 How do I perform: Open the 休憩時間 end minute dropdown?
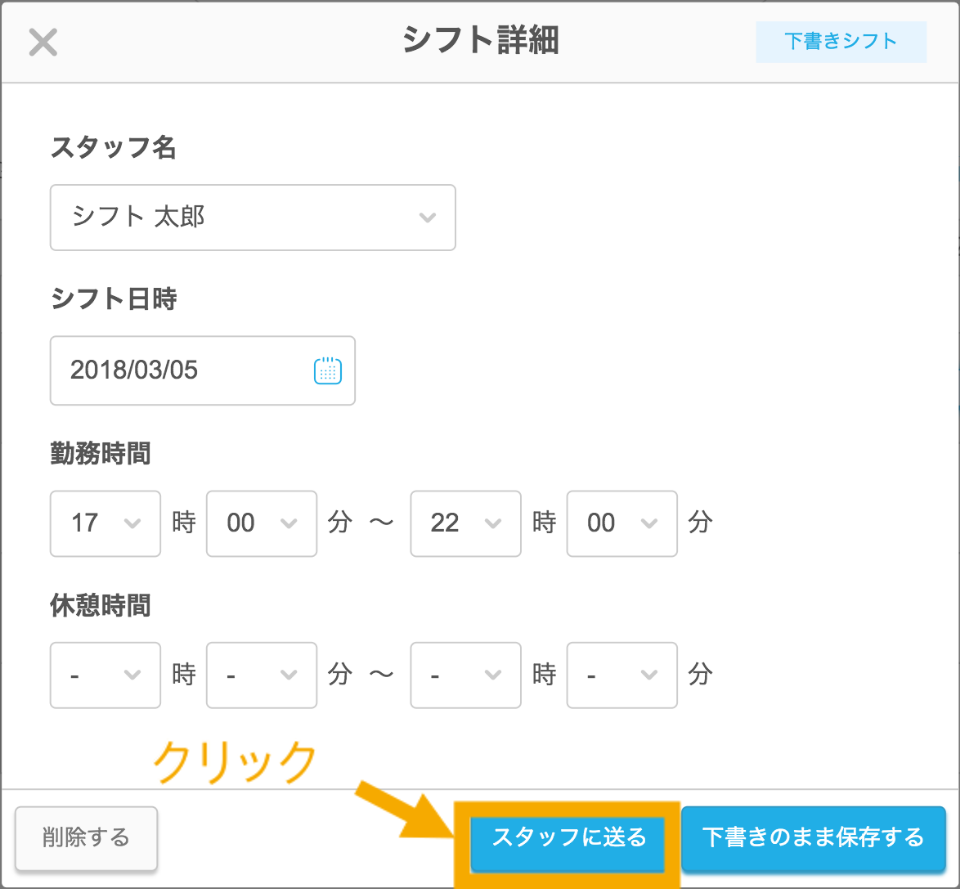pyautogui.click(x=621, y=675)
